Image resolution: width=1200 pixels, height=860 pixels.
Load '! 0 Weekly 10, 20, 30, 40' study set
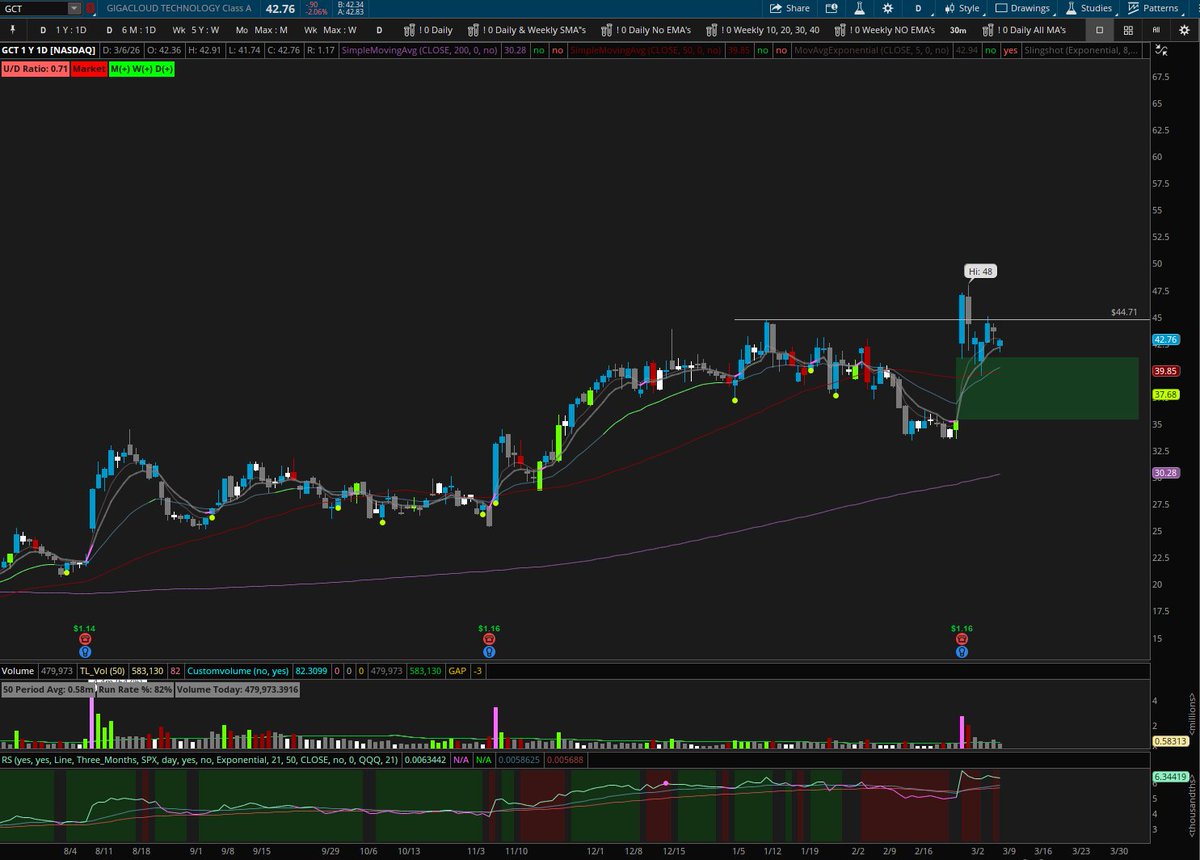[762, 30]
